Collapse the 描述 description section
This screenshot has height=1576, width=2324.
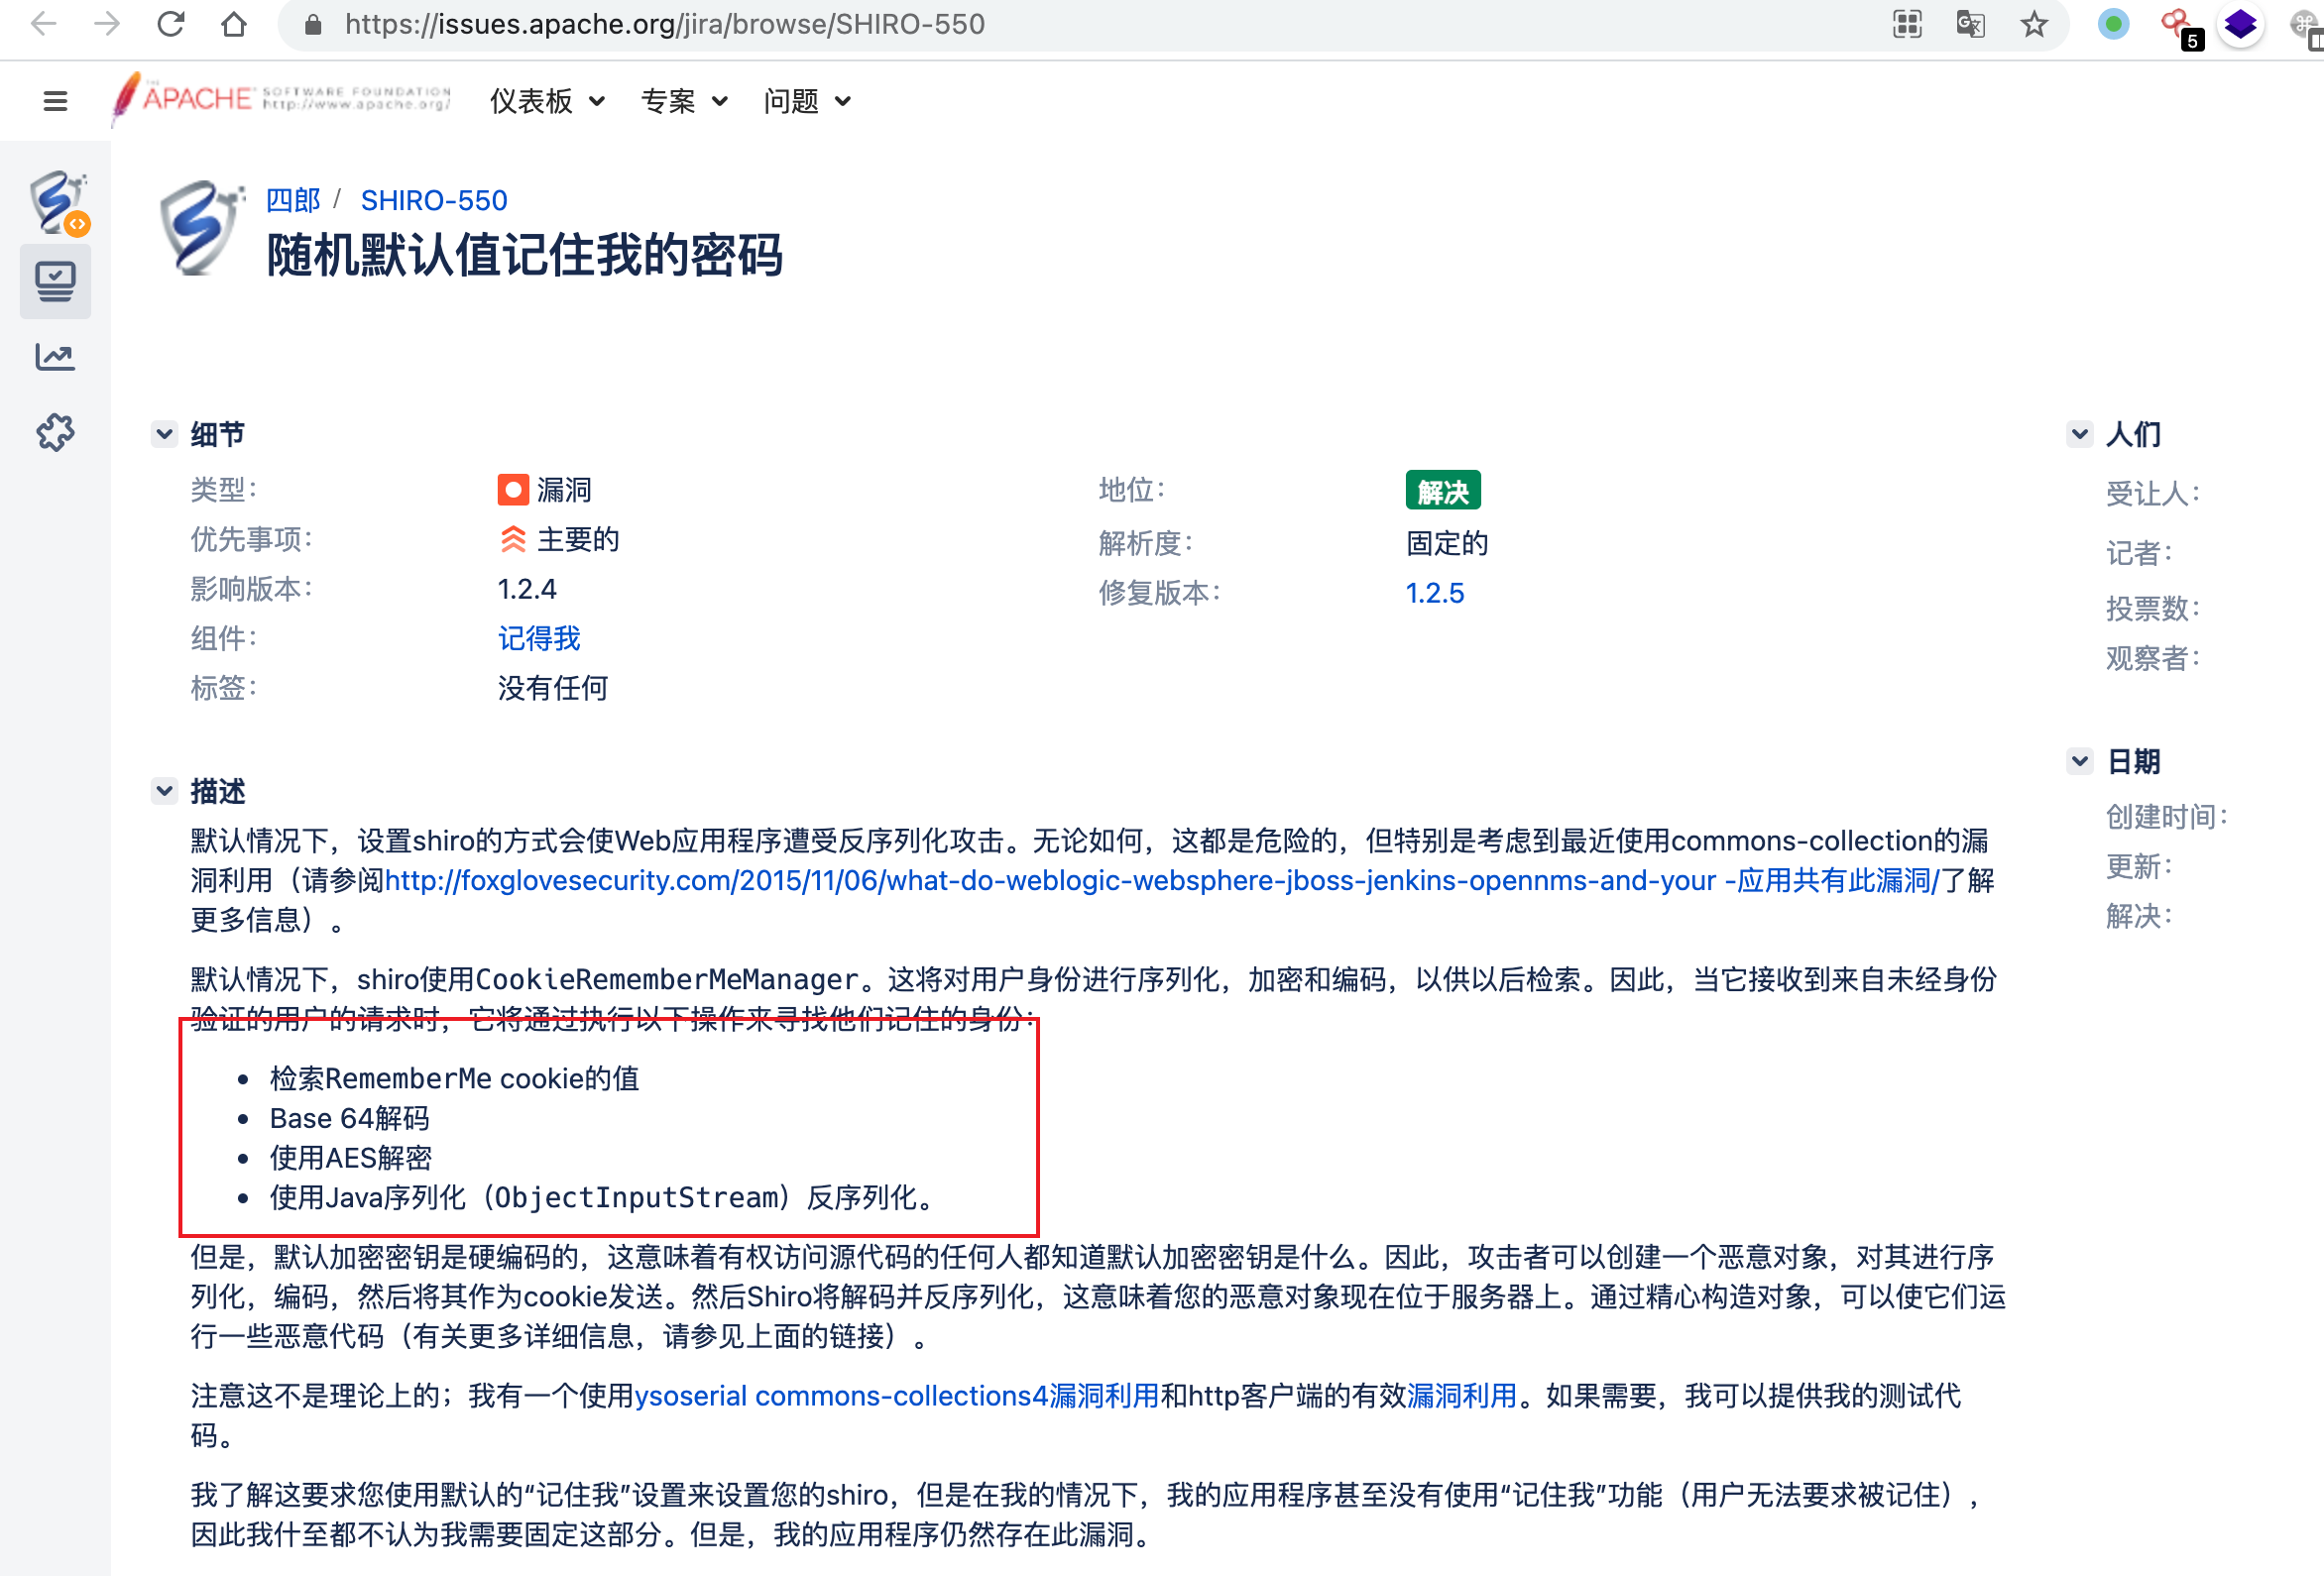(x=165, y=791)
